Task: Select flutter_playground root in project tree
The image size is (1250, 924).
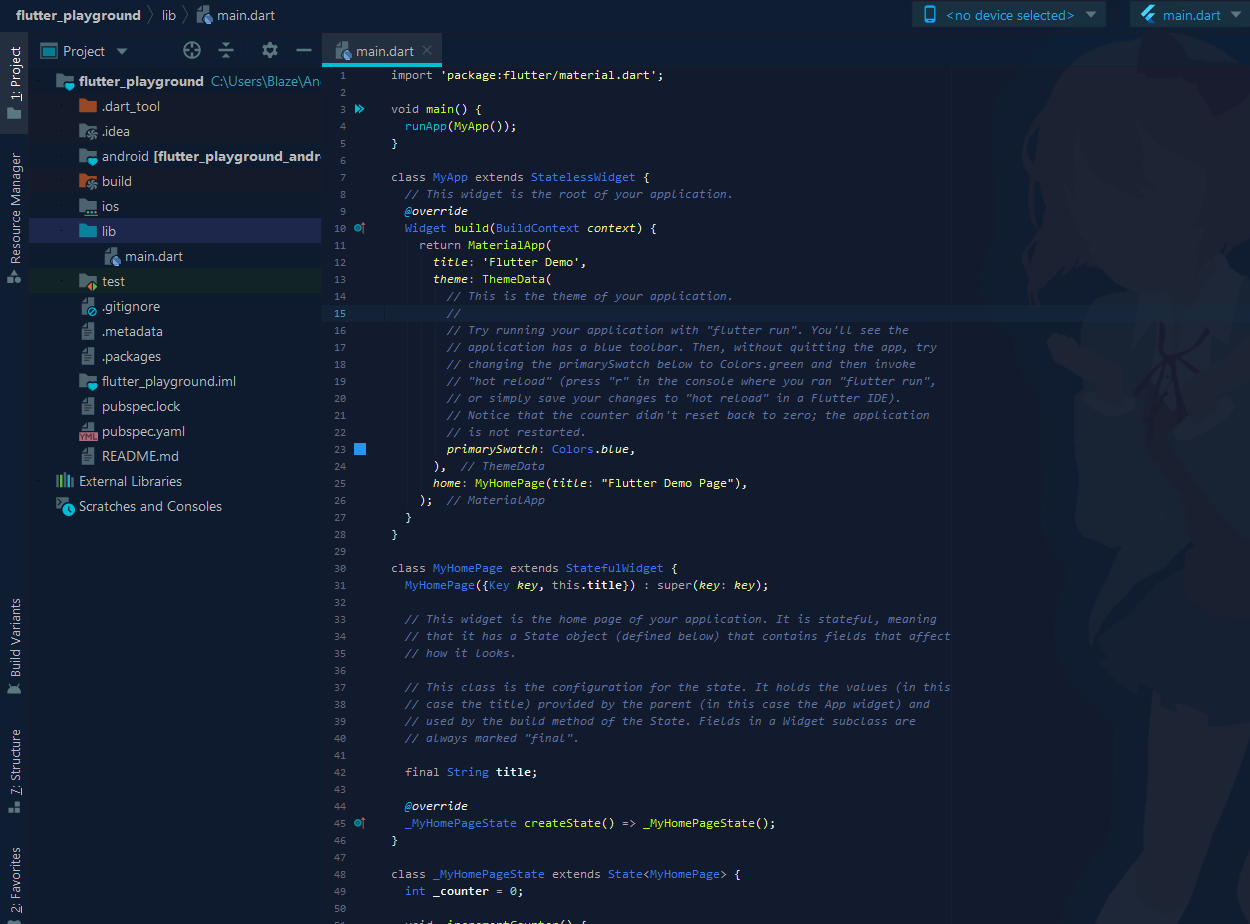Action: [x=141, y=81]
